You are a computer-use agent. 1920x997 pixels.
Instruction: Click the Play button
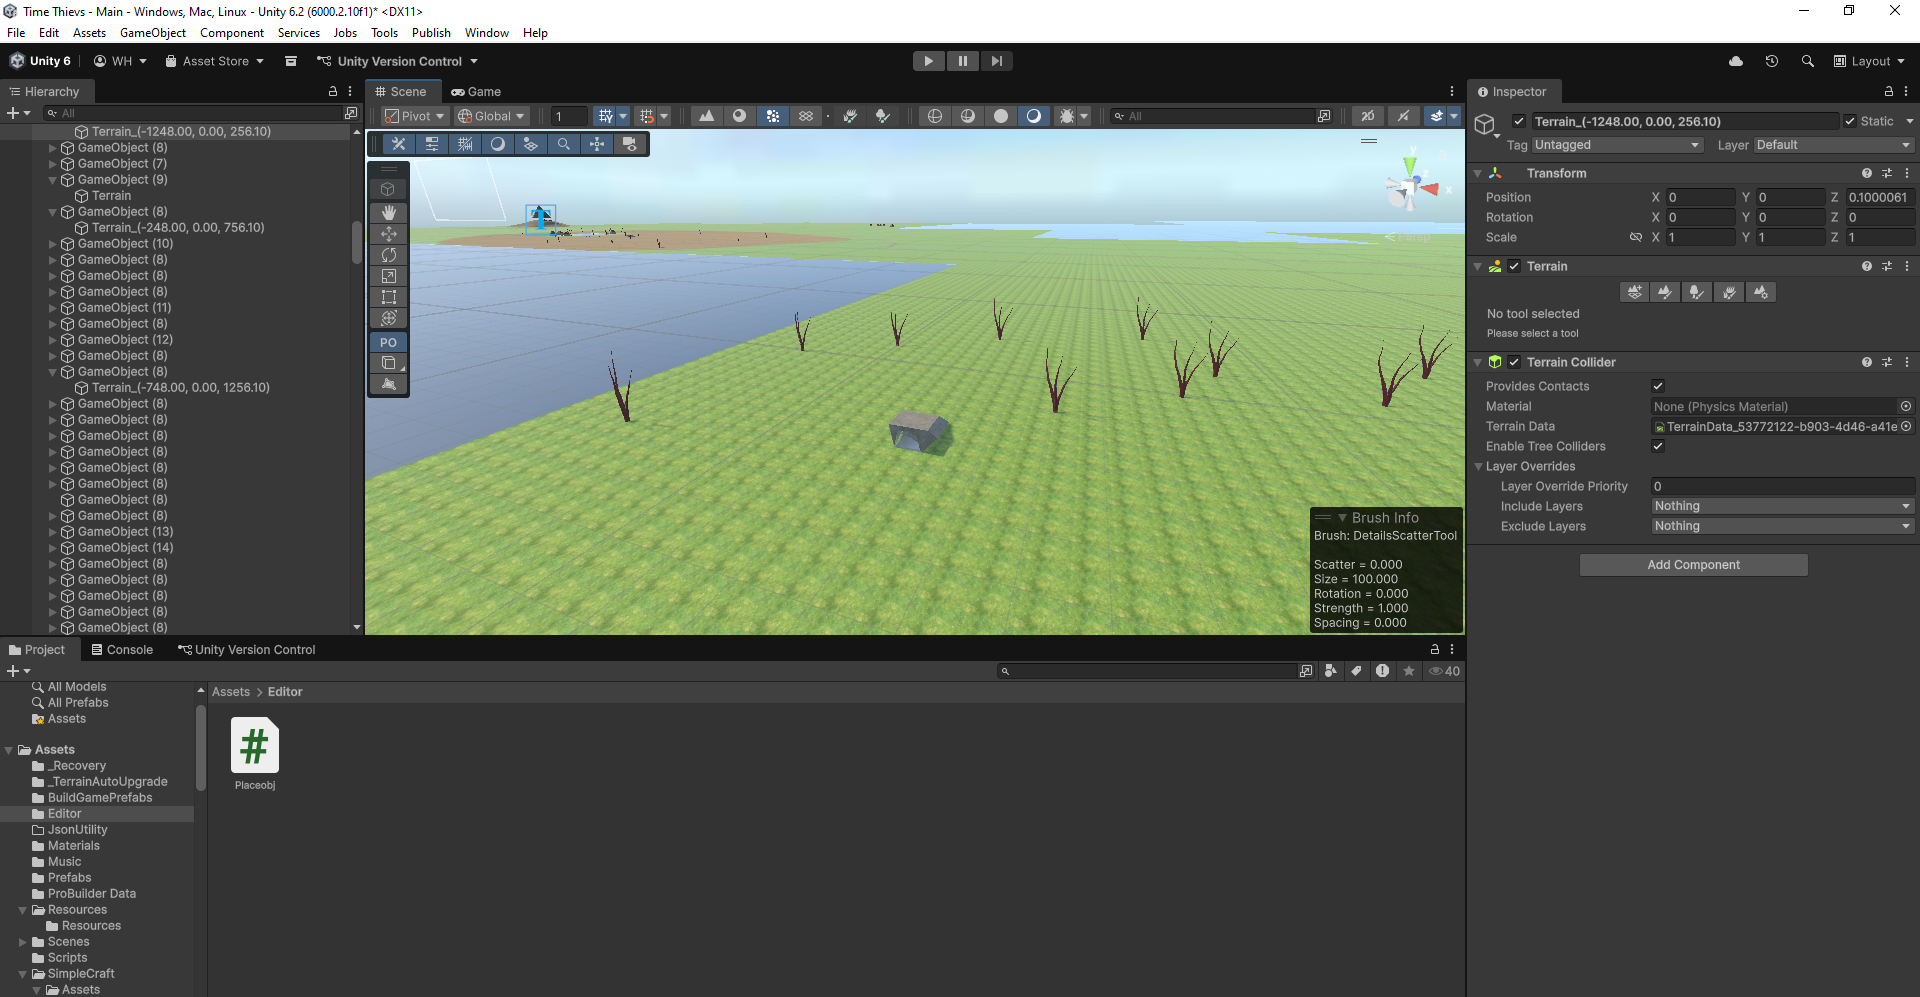(x=929, y=61)
